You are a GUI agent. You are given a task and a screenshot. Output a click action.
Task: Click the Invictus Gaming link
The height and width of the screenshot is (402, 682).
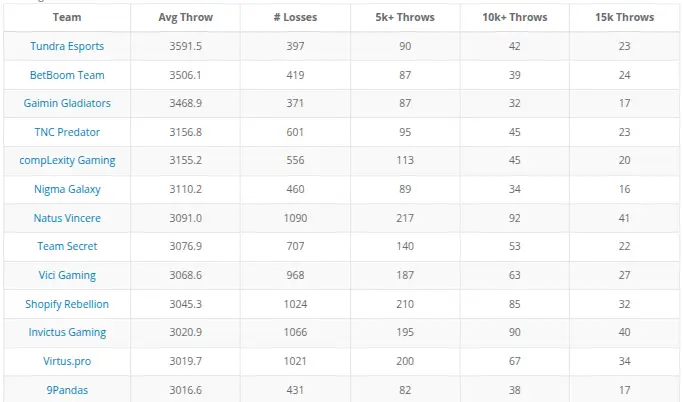point(67,332)
